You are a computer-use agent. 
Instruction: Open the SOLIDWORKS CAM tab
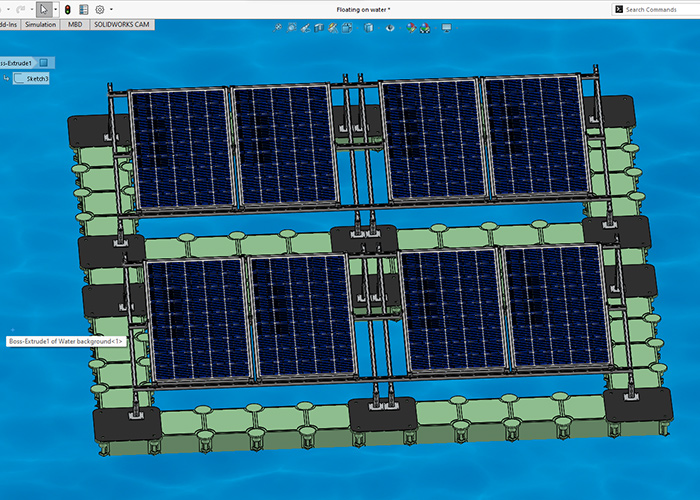coord(122,24)
